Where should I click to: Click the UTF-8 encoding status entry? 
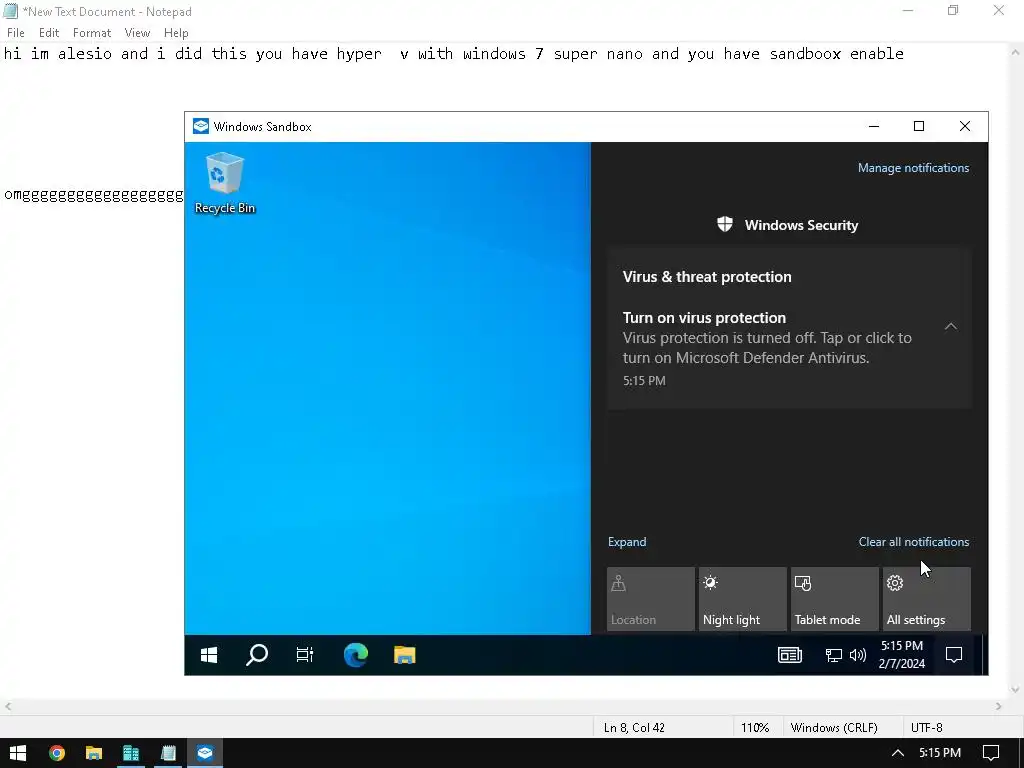coord(927,728)
